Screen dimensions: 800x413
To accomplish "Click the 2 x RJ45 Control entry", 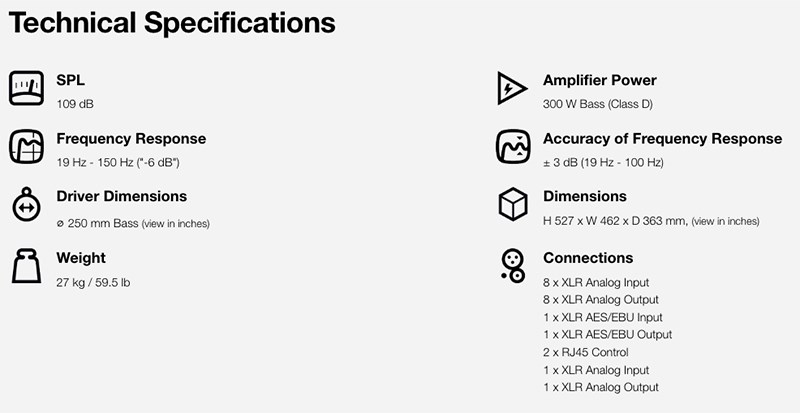I will click(586, 352).
